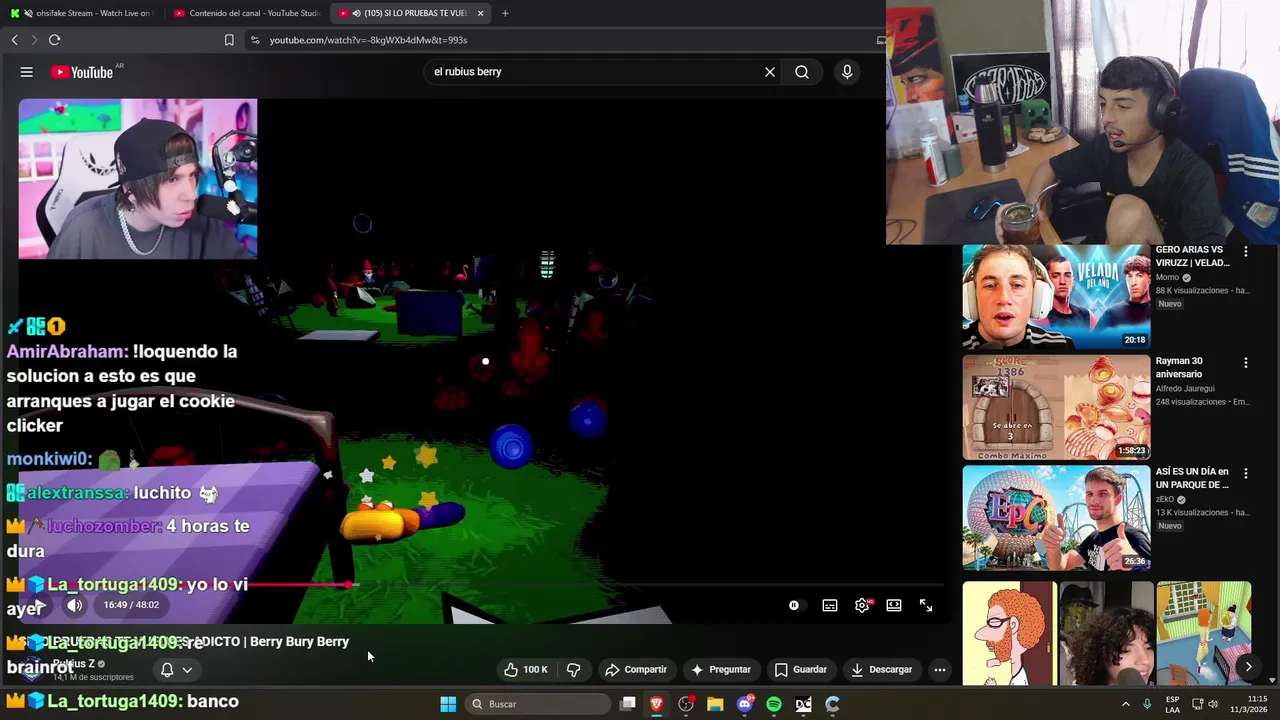The height and width of the screenshot is (720, 1280).
Task: Clear the search box with X
Action: pyautogui.click(x=770, y=72)
